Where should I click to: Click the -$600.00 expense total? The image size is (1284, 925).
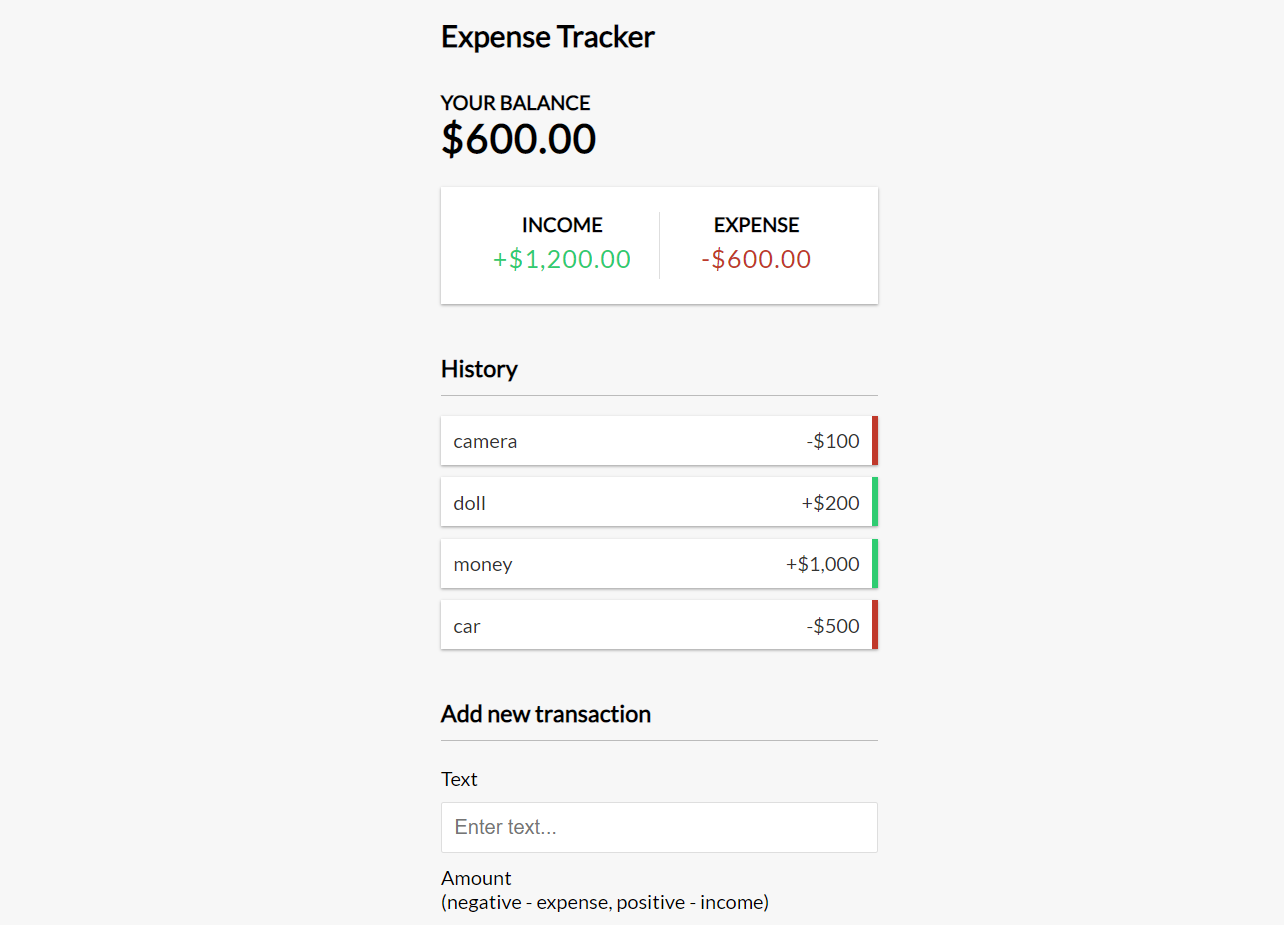(756, 259)
